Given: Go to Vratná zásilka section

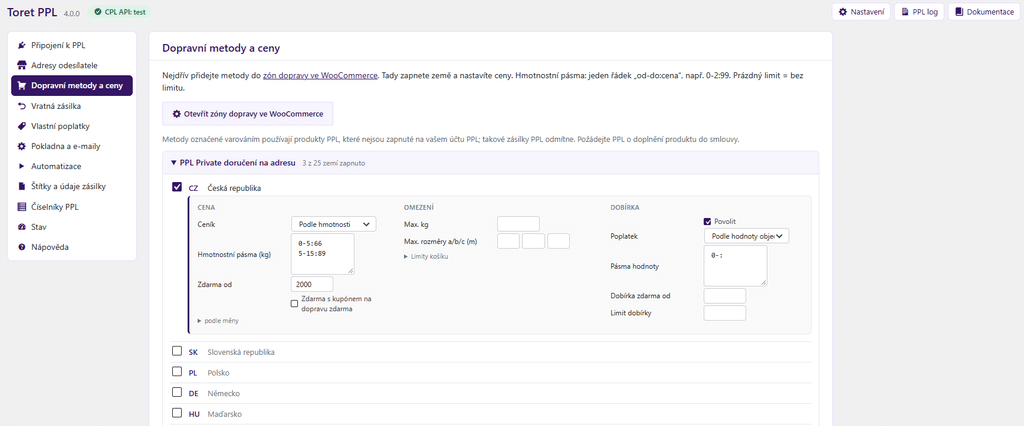Looking at the screenshot, I should (x=72, y=106).
